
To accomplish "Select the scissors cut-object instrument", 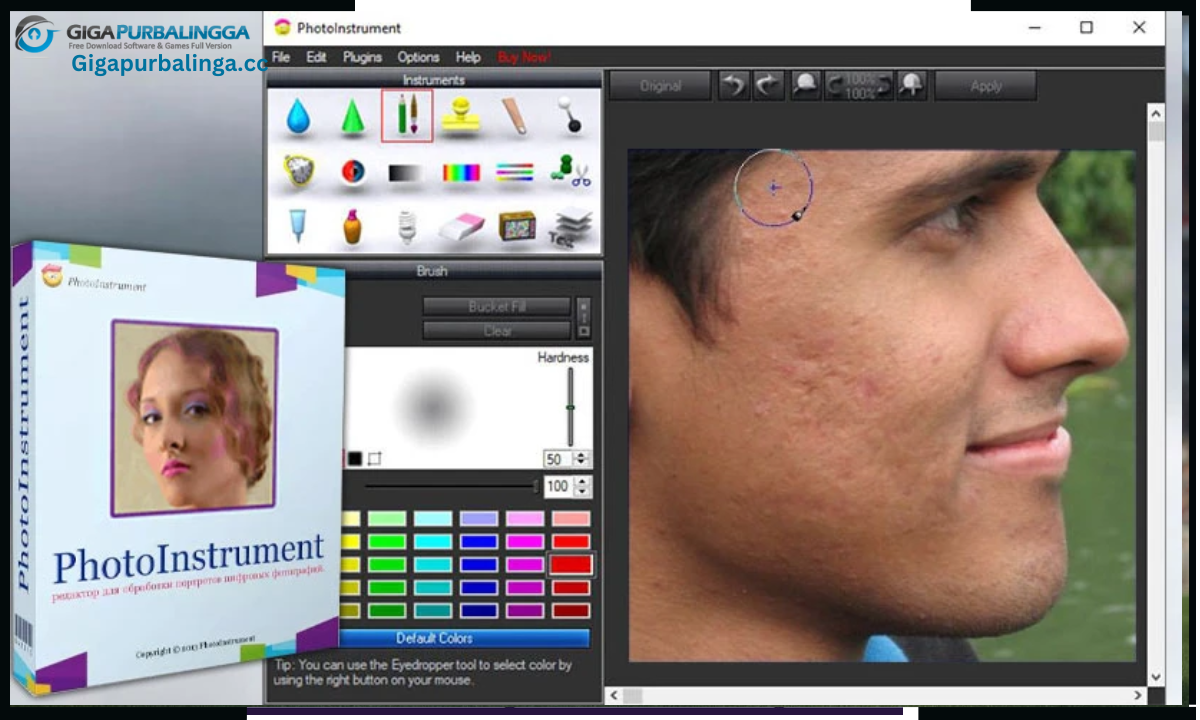I will [570, 172].
